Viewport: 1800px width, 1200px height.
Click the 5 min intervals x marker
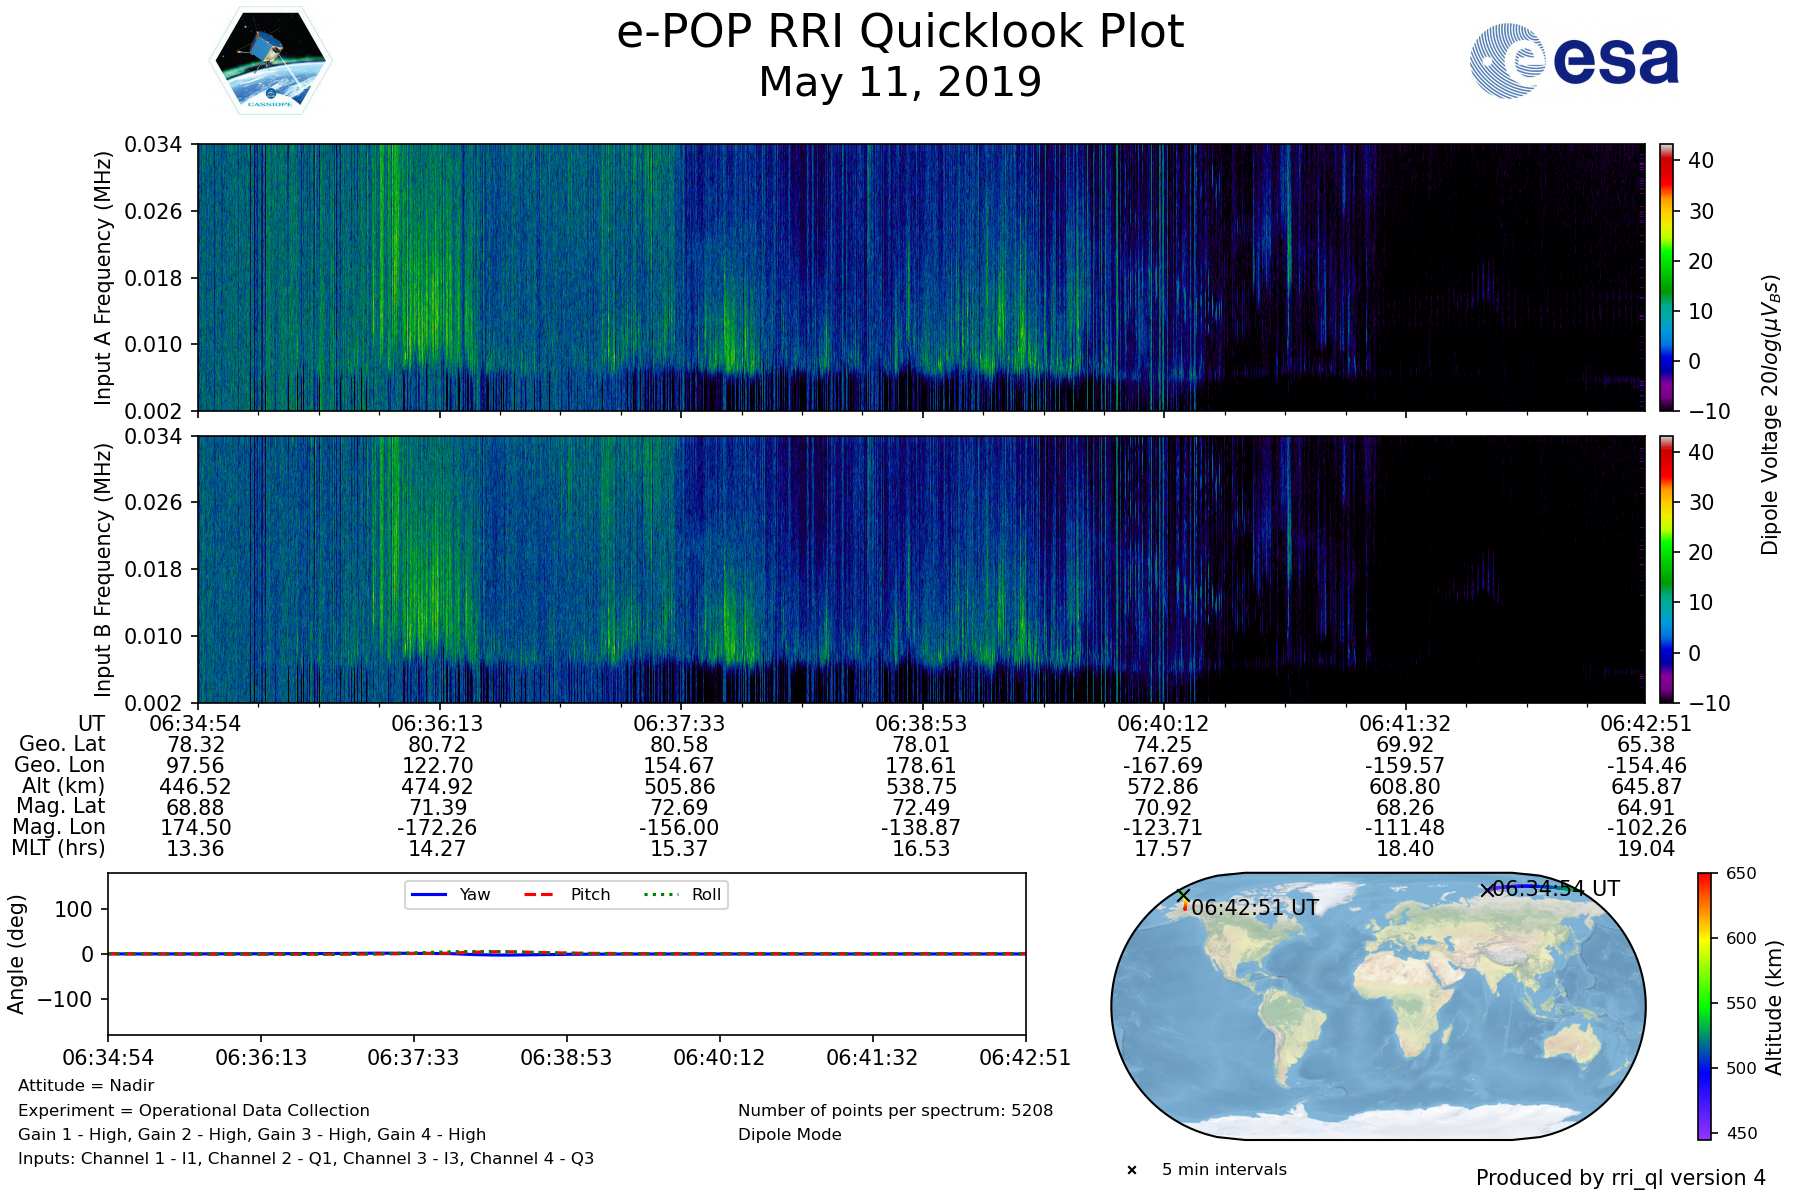(x=1132, y=1170)
